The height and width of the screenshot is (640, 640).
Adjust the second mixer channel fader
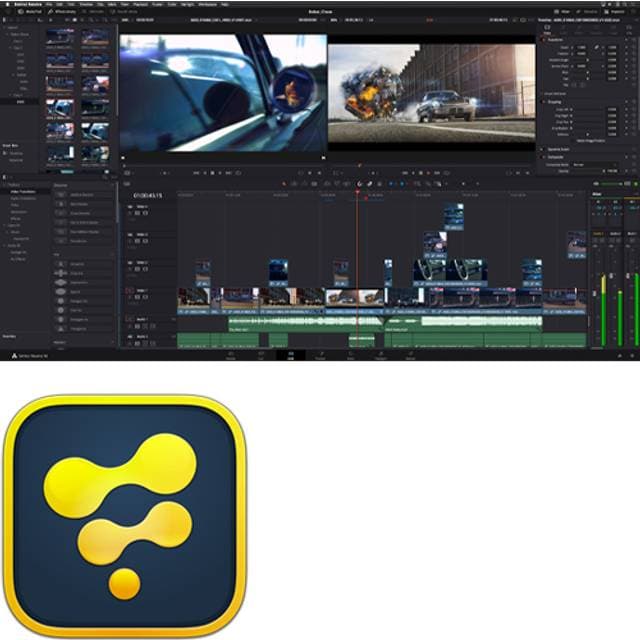click(x=611, y=276)
